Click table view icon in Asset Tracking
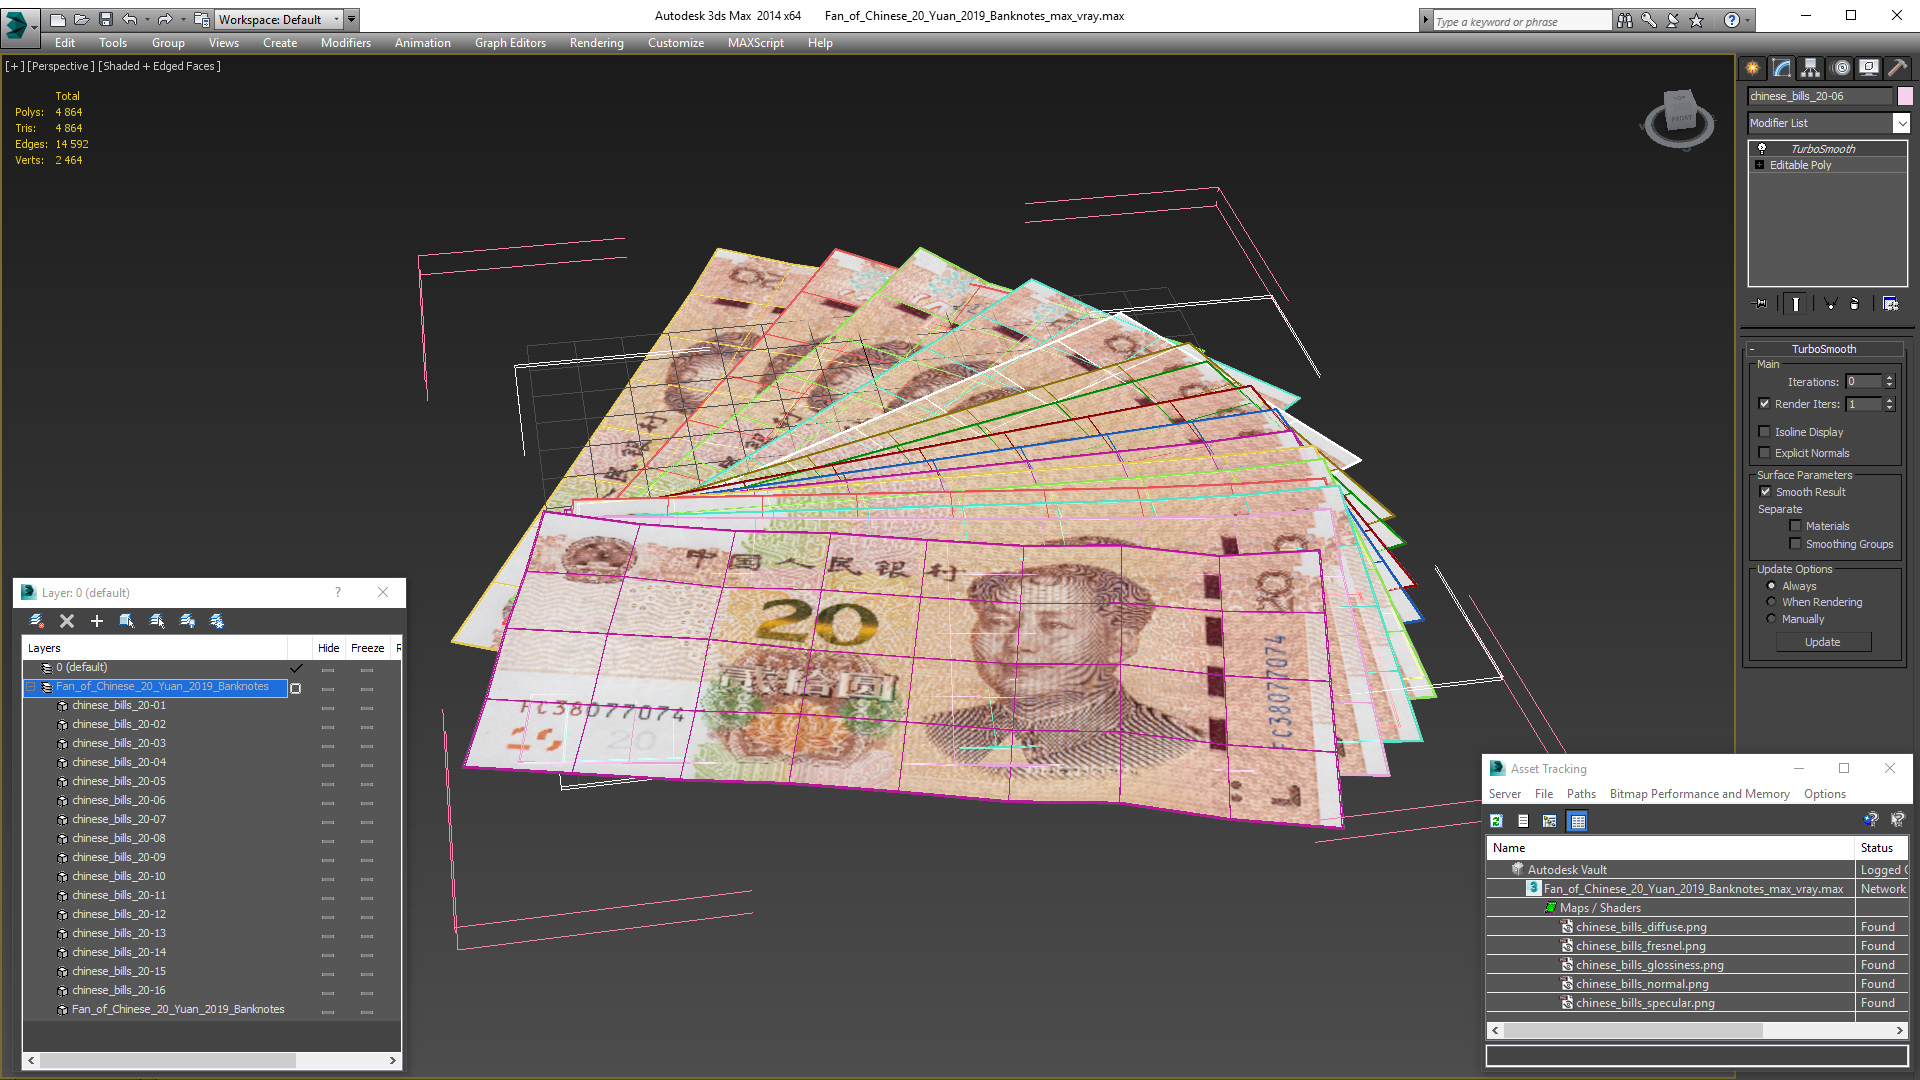The height and width of the screenshot is (1080, 1920). (1578, 821)
